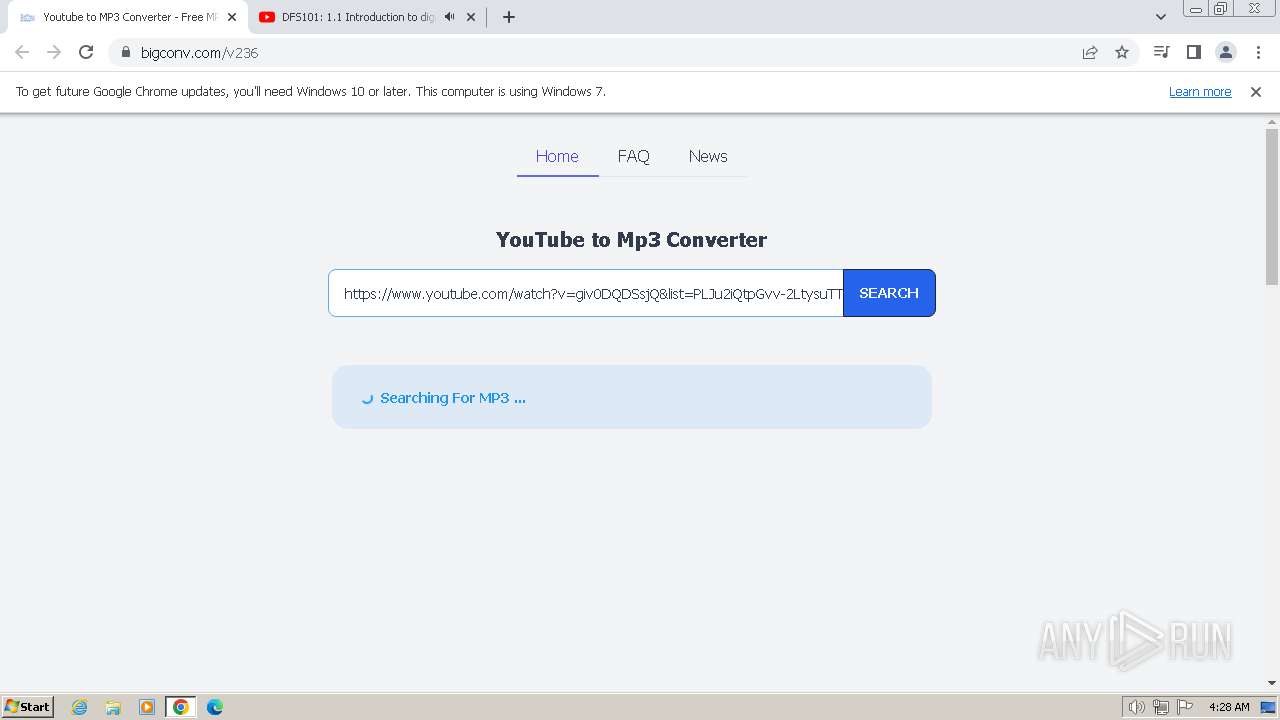Close the YouTube DFS101 tab
Image resolution: width=1280 pixels, height=720 pixels.
(x=470, y=17)
